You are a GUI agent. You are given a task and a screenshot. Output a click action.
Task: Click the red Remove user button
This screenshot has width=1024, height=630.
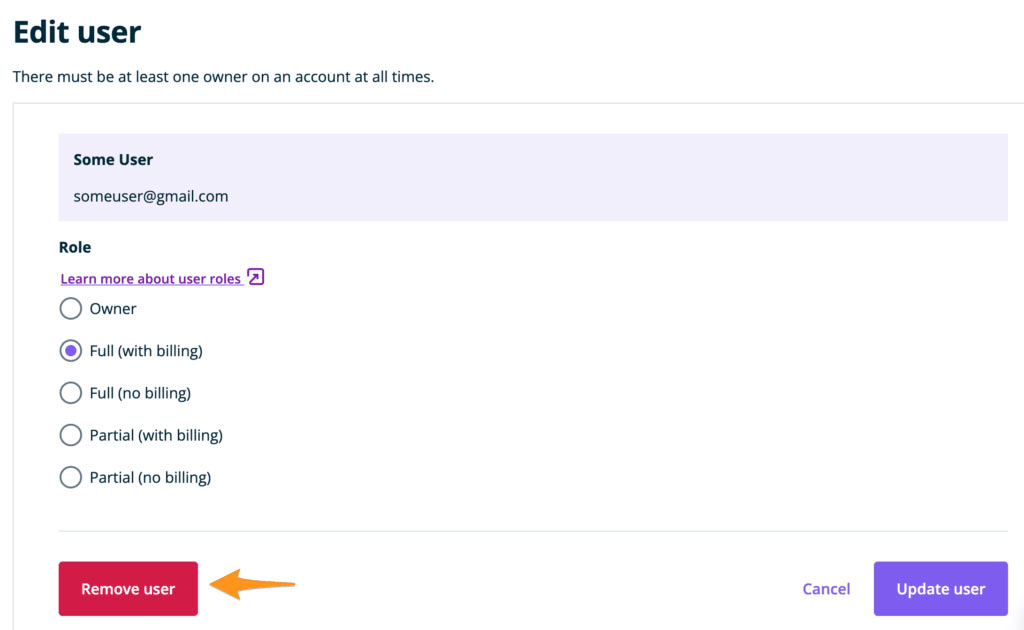[x=128, y=589]
